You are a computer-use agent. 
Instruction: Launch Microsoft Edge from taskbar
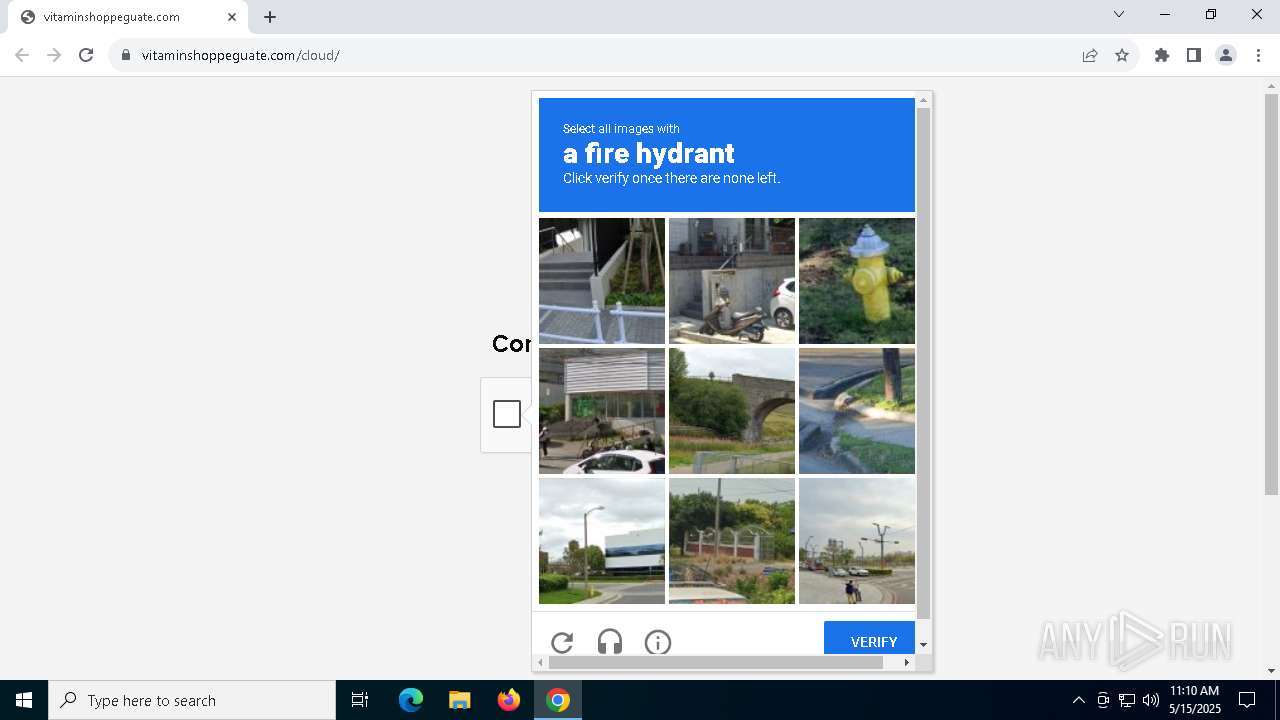pos(411,700)
